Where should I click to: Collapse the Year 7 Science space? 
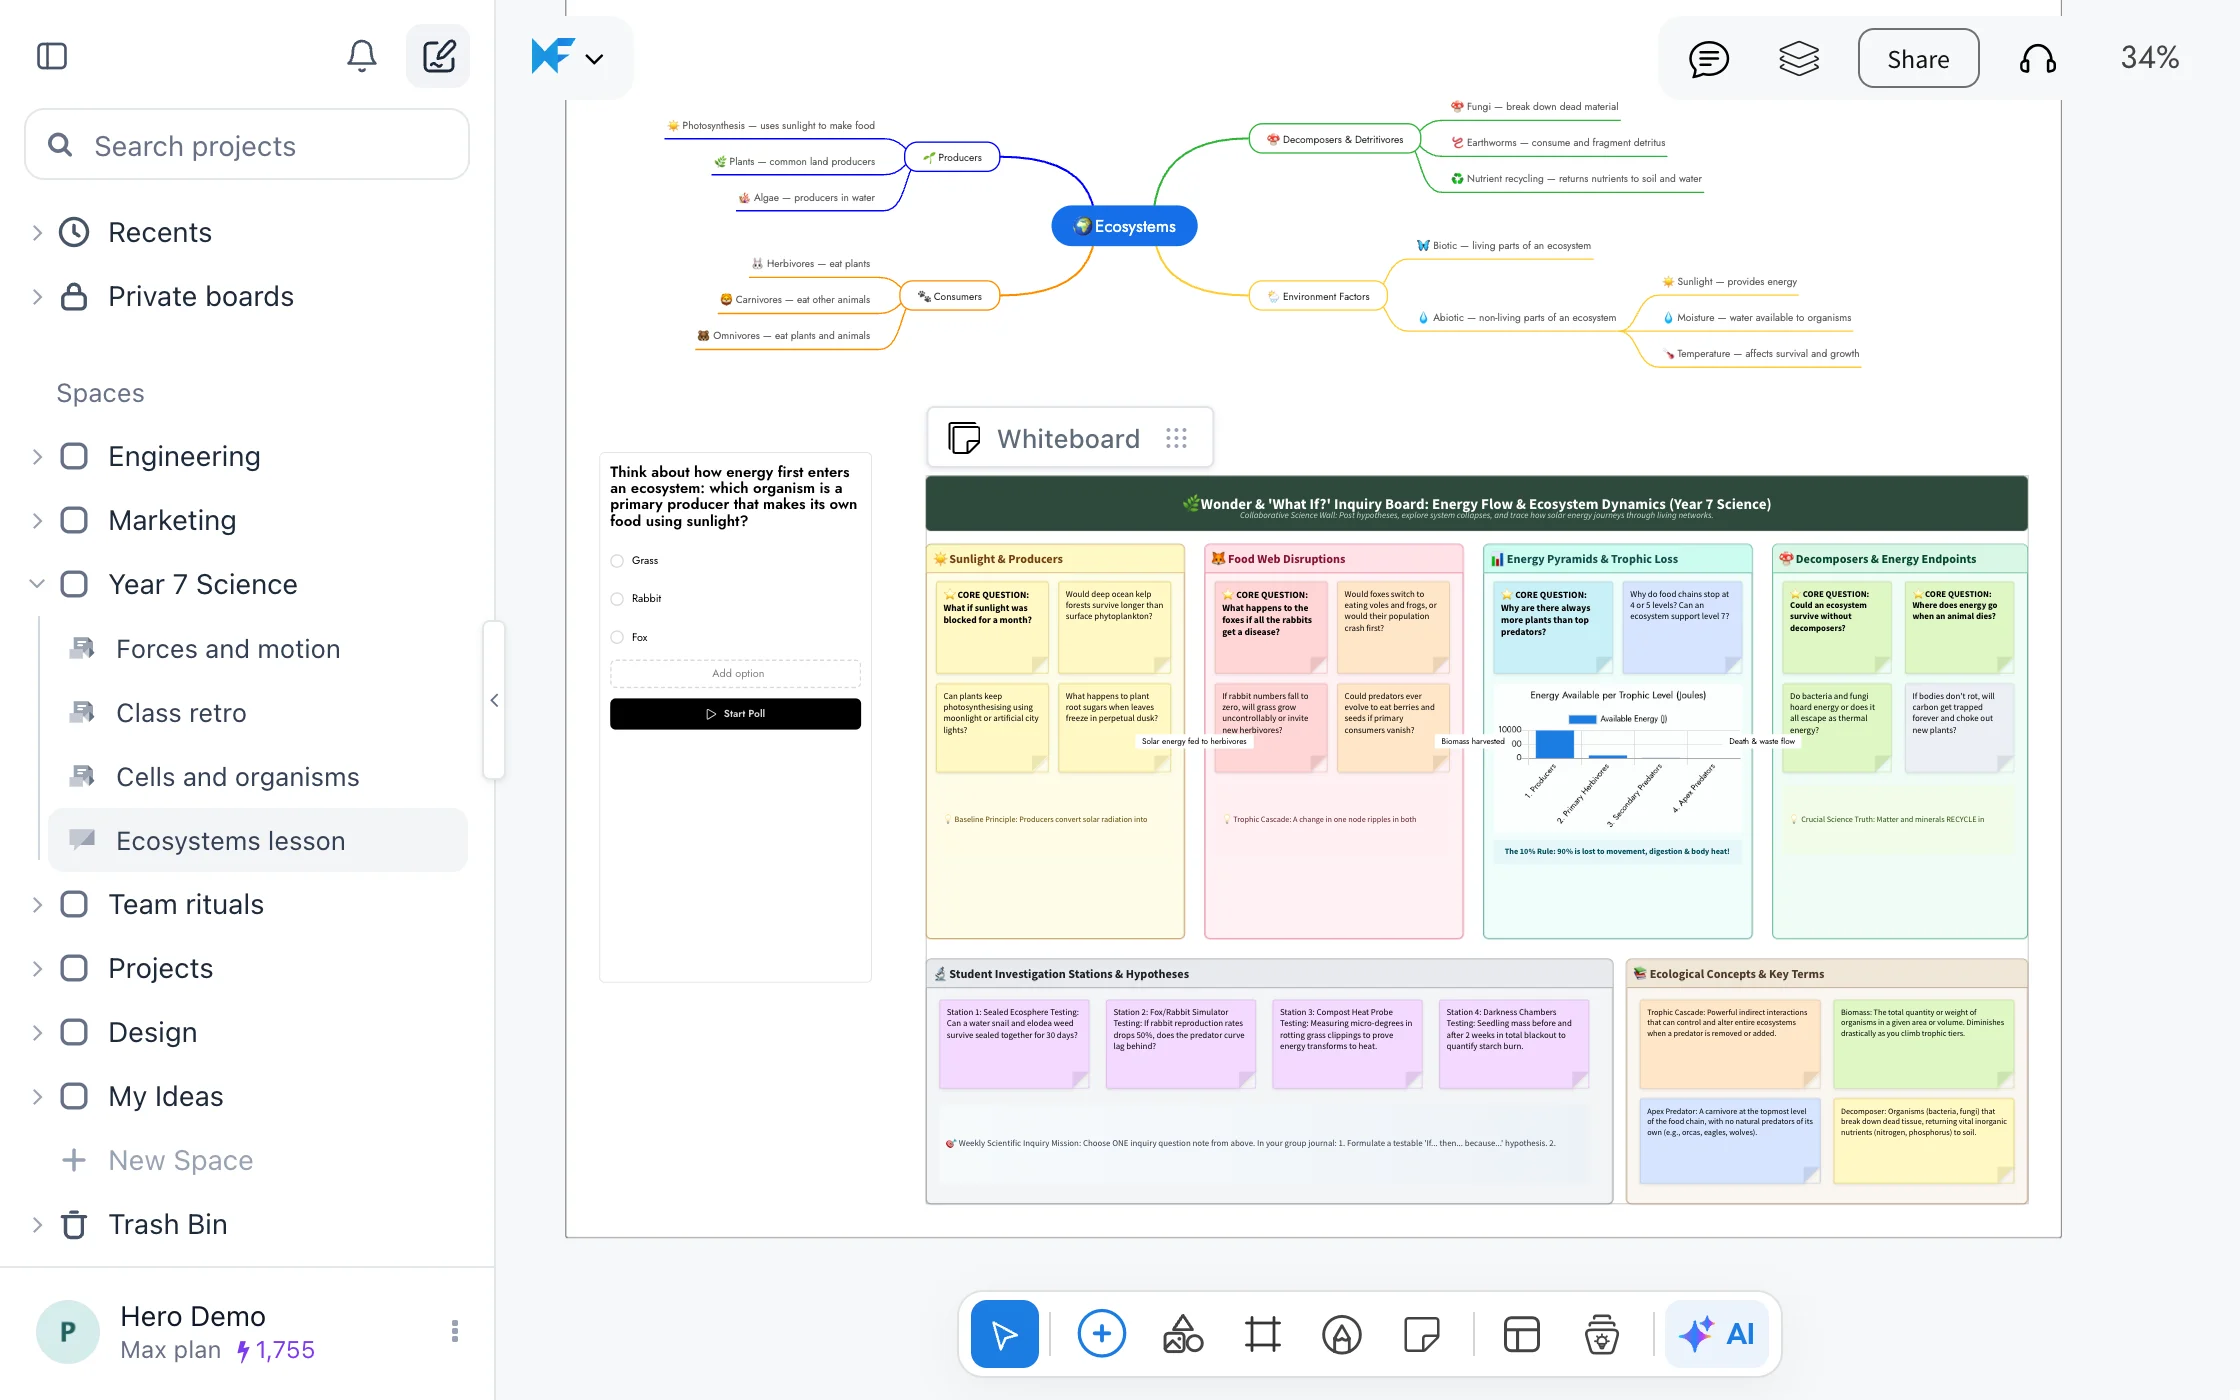pos(37,584)
